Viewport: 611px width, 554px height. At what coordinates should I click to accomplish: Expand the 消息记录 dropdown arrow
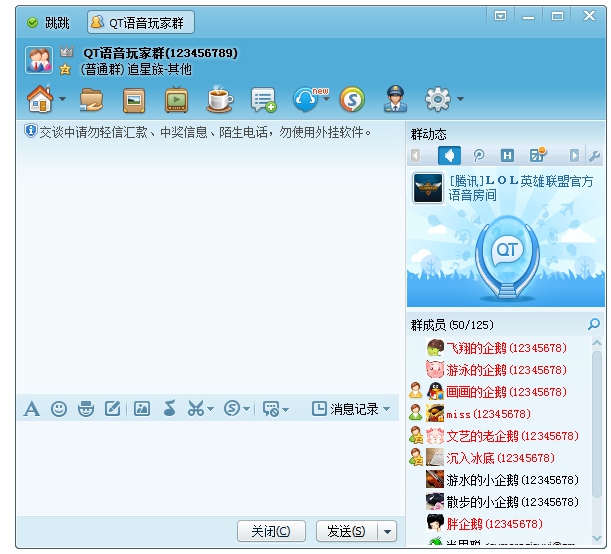386,409
